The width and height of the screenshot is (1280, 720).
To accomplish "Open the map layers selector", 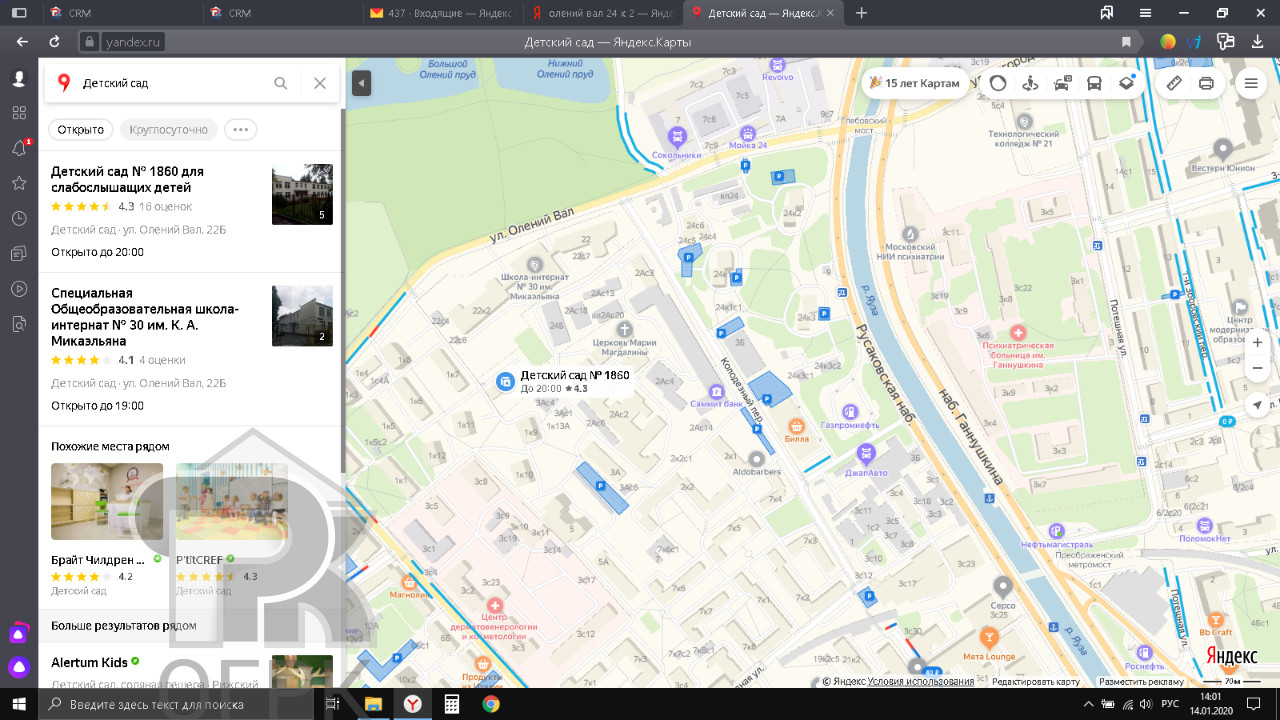I will (1126, 83).
